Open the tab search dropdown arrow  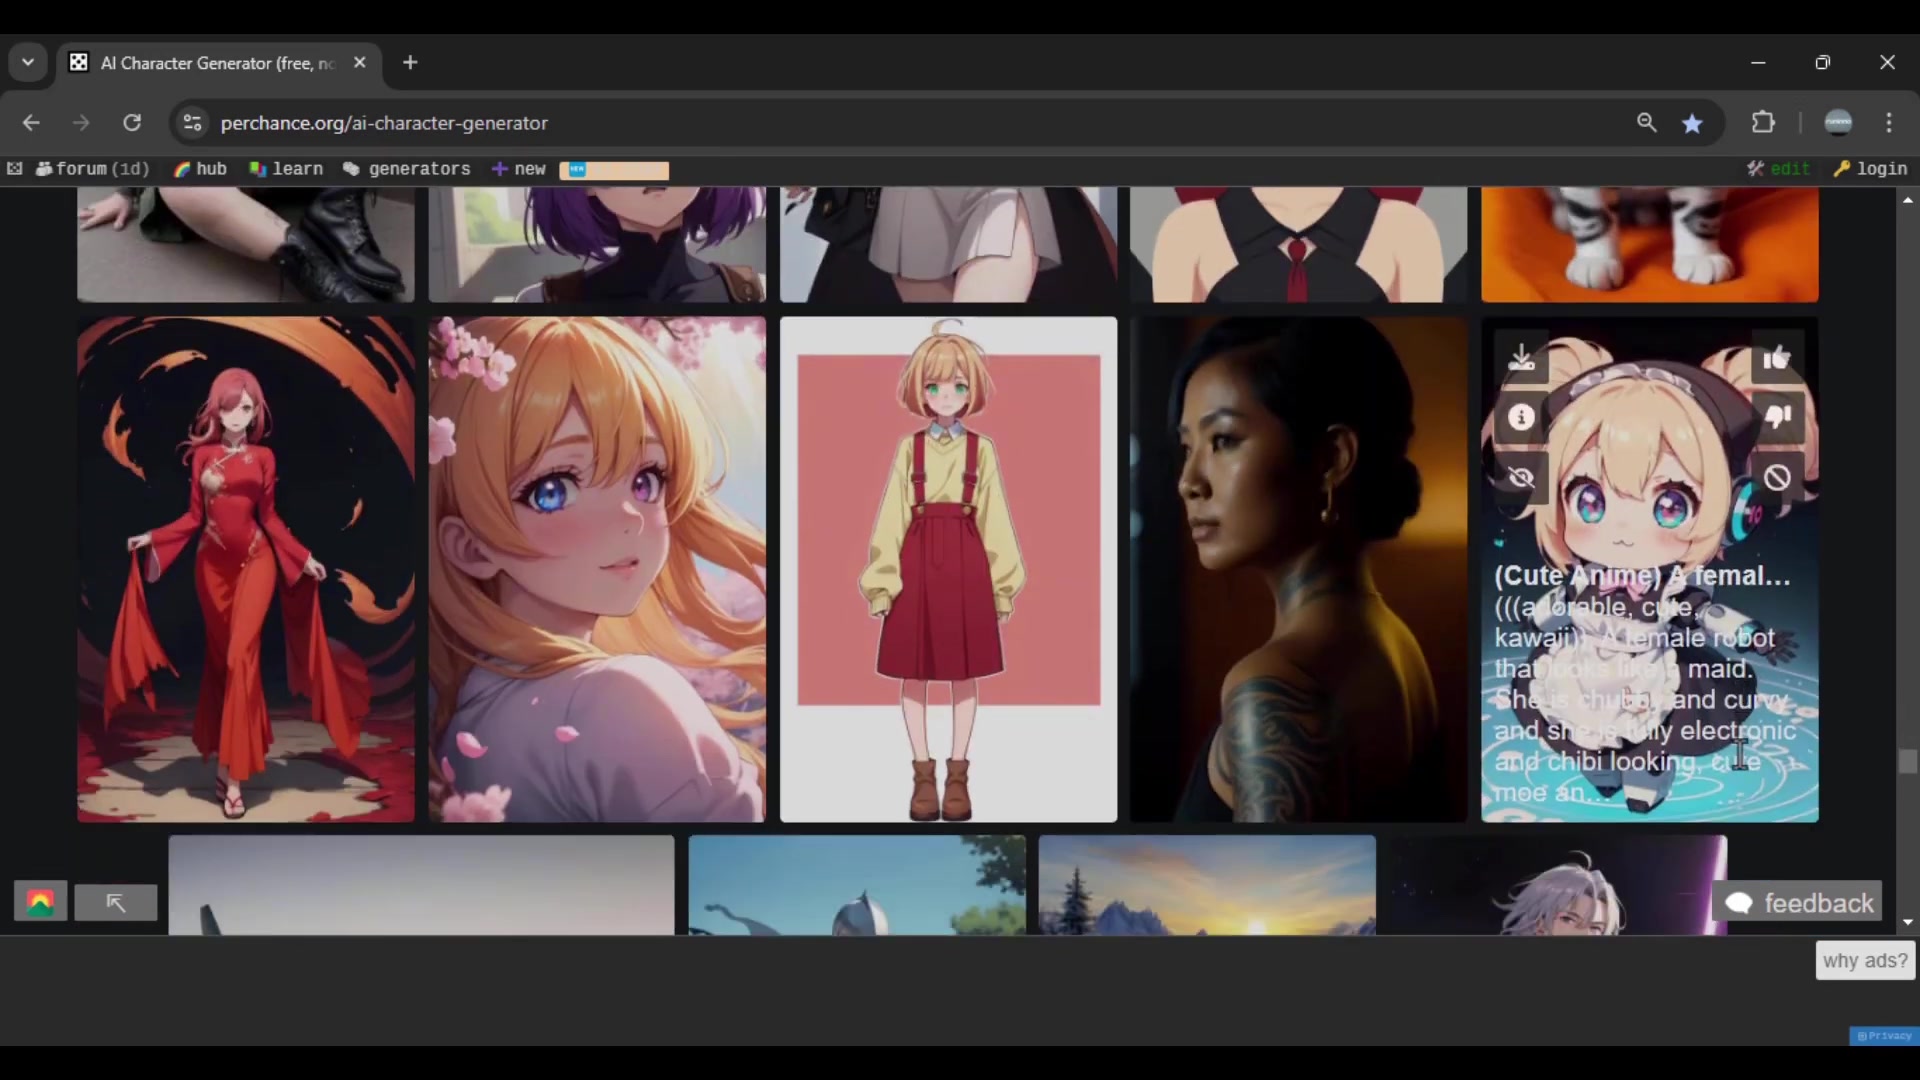pos(28,62)
